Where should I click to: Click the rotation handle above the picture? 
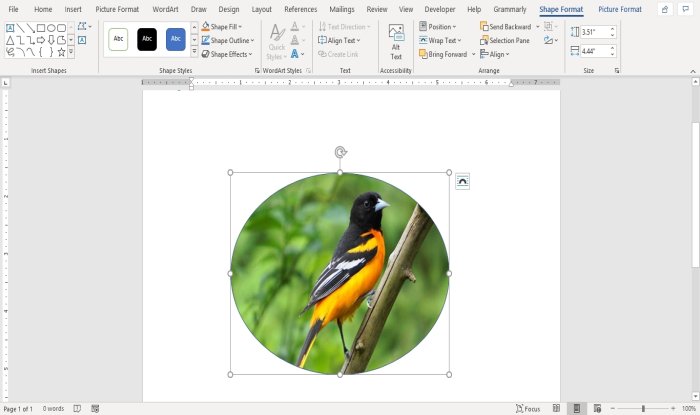(340, 152)
